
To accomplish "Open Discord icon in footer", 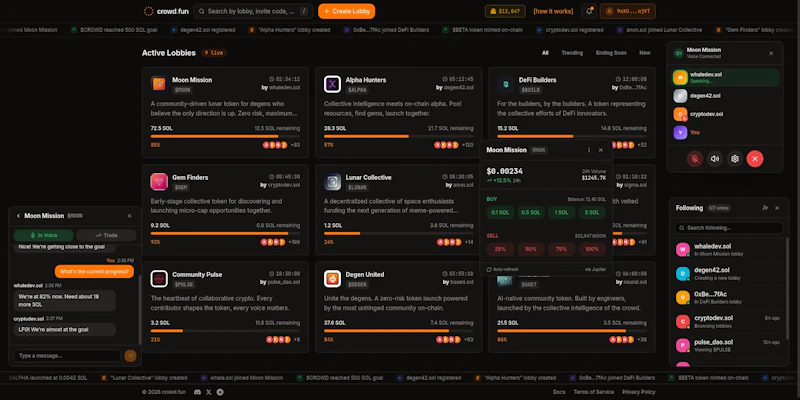I will point(197,392).
